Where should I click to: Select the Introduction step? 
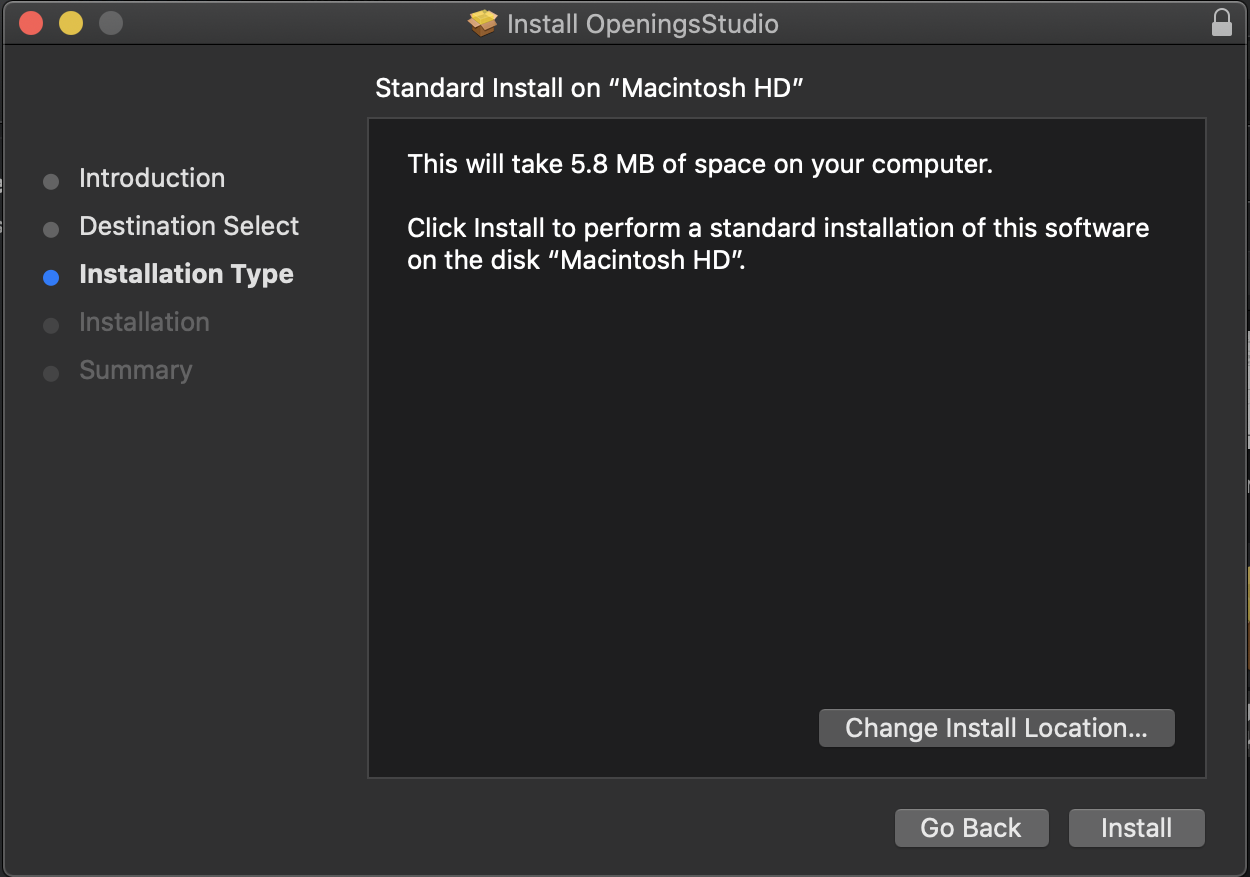[x=152, y=178]
